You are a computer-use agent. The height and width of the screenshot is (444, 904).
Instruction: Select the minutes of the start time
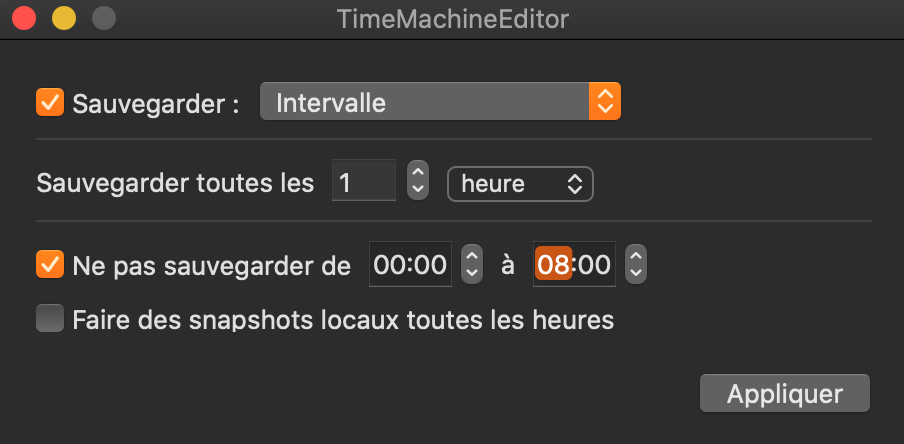coord(430,265)
